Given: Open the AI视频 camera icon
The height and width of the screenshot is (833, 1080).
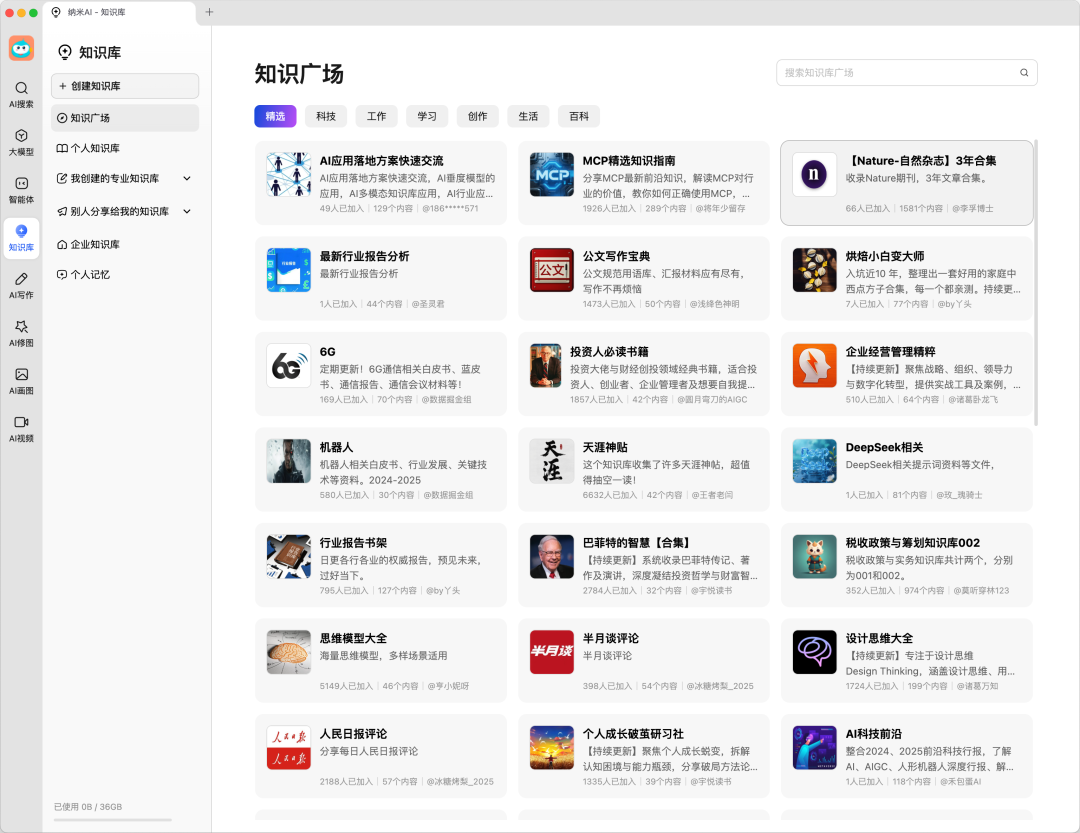Looking at the screenshot, I should (x=21, y=429).
